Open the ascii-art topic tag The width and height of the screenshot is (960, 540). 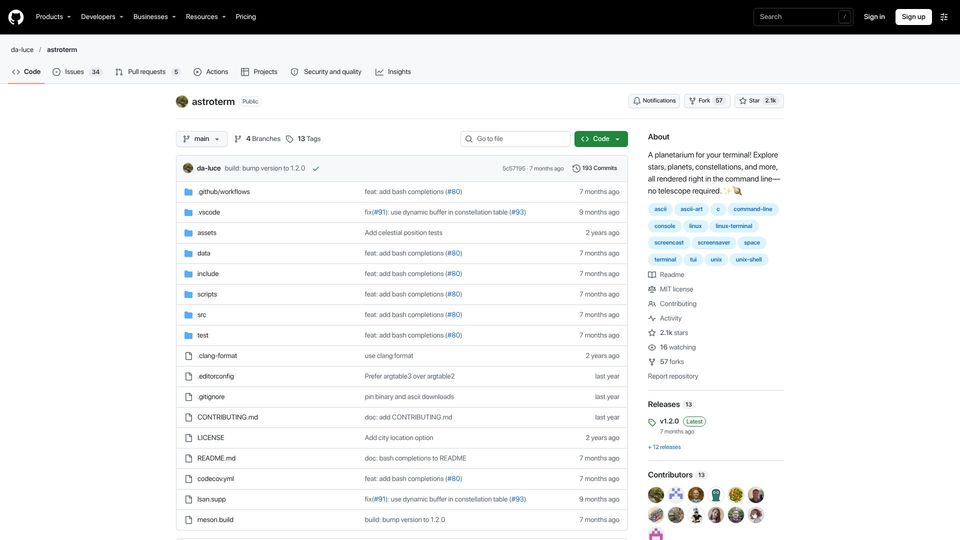coord(691,209)
